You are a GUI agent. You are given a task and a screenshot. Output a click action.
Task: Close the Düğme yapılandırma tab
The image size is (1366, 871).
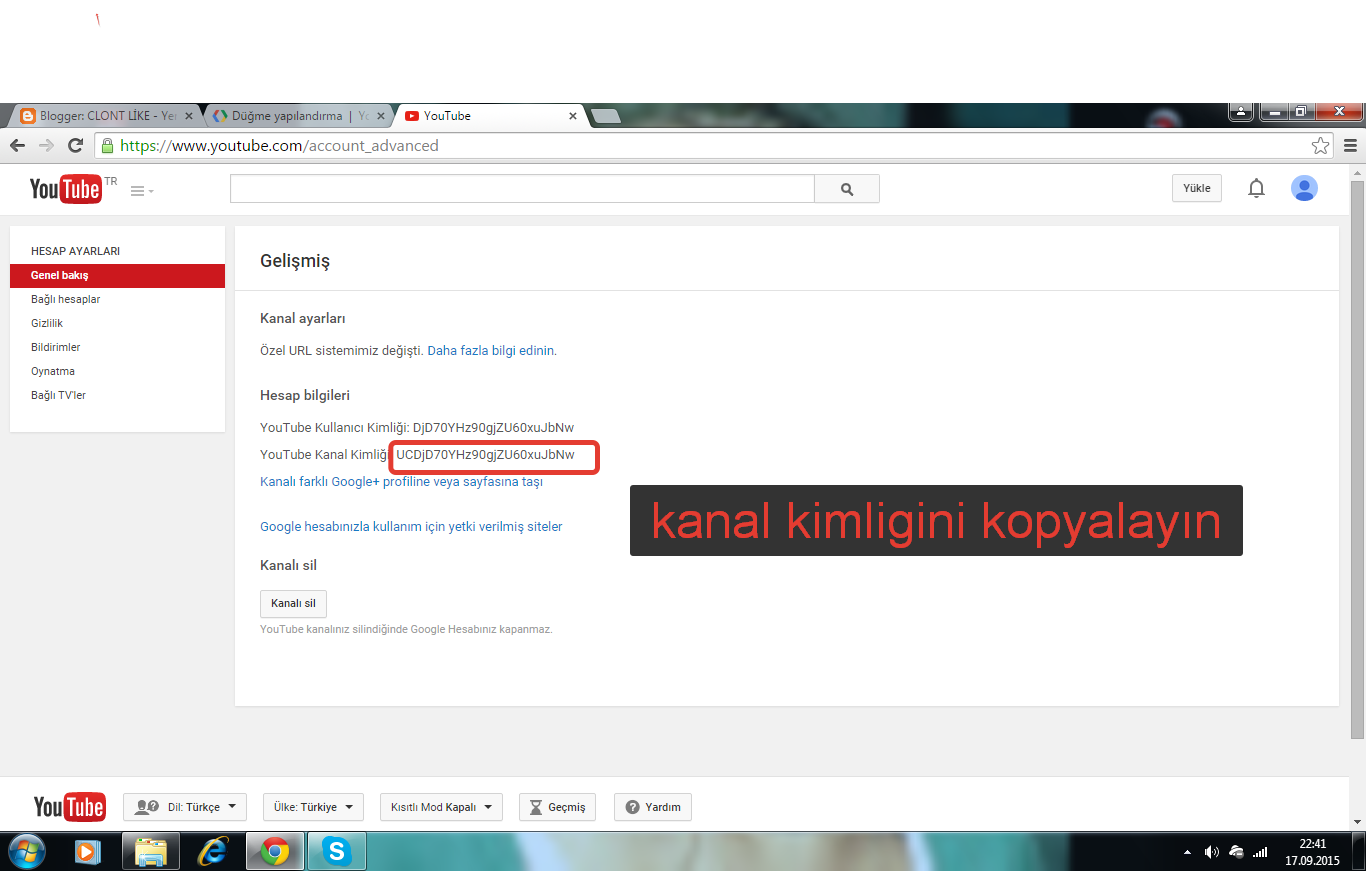click(x=381, y=116)
